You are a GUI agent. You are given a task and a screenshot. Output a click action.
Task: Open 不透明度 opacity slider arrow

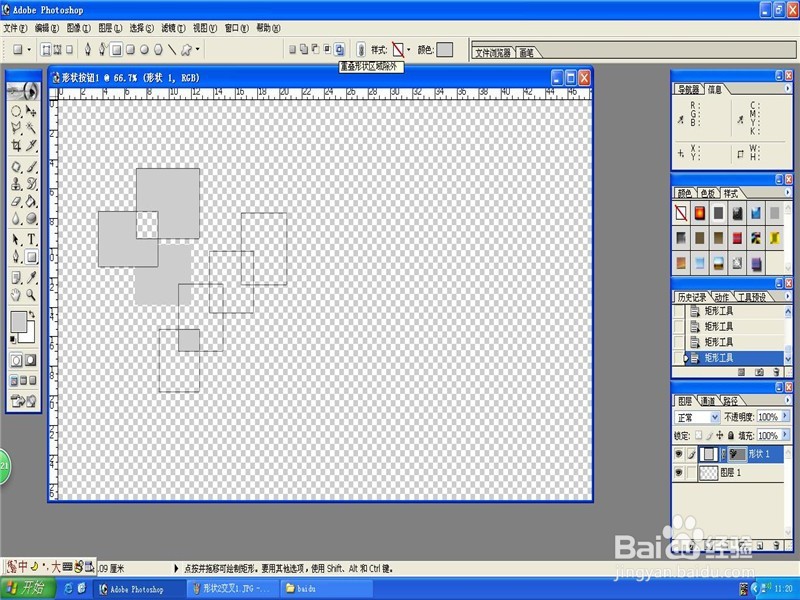pos(785,416)
